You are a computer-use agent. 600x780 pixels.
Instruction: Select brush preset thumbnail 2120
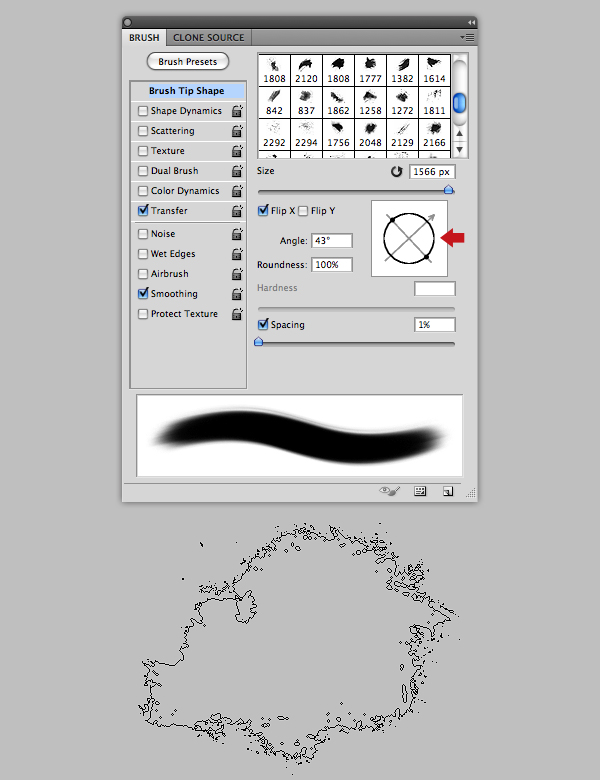pos(306,71)
